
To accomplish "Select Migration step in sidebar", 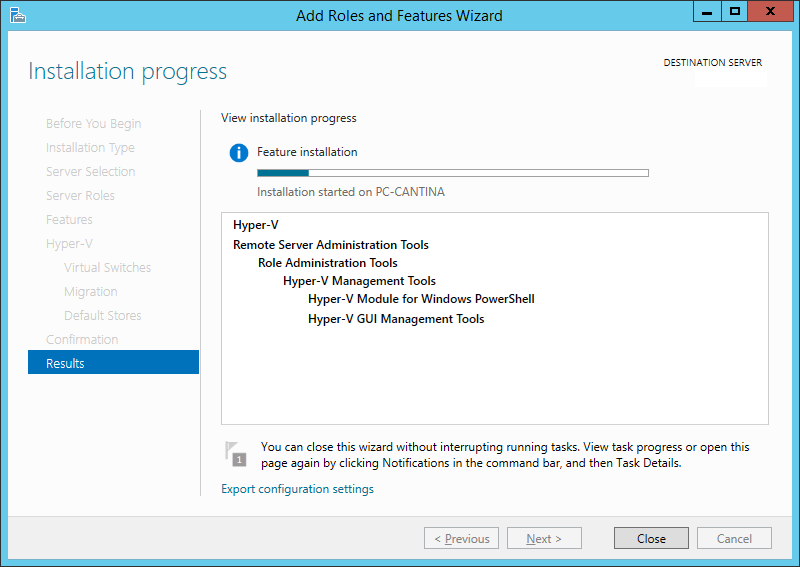I will point(90,291).
